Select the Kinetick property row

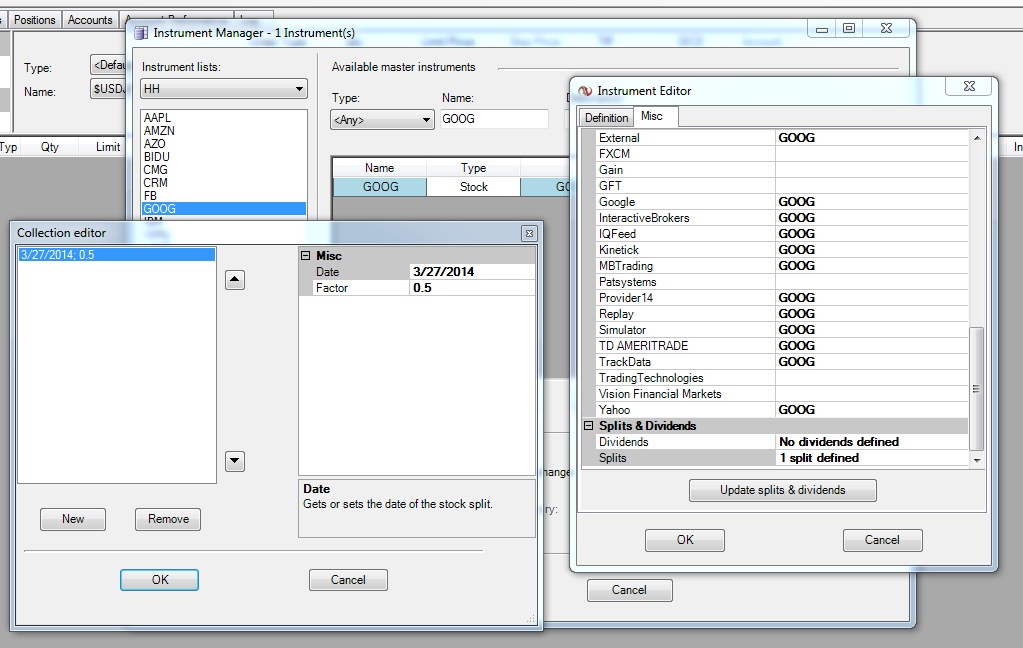coord(783,250)
